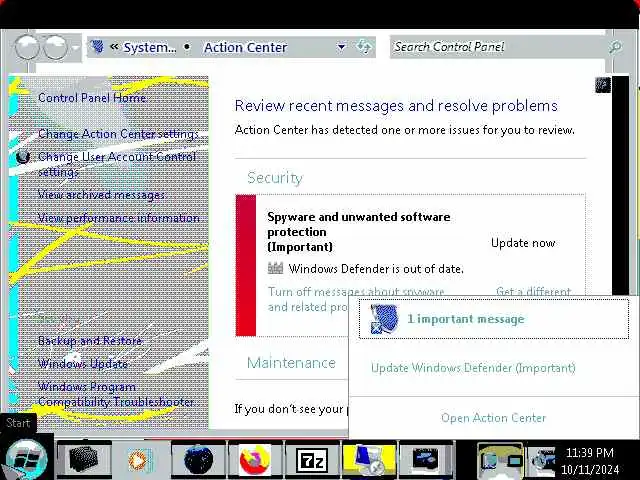This screenshot has height=480, width=640.
Task: Open Windows Program Compatibility Troubleshooter
Action: [116, 394]
